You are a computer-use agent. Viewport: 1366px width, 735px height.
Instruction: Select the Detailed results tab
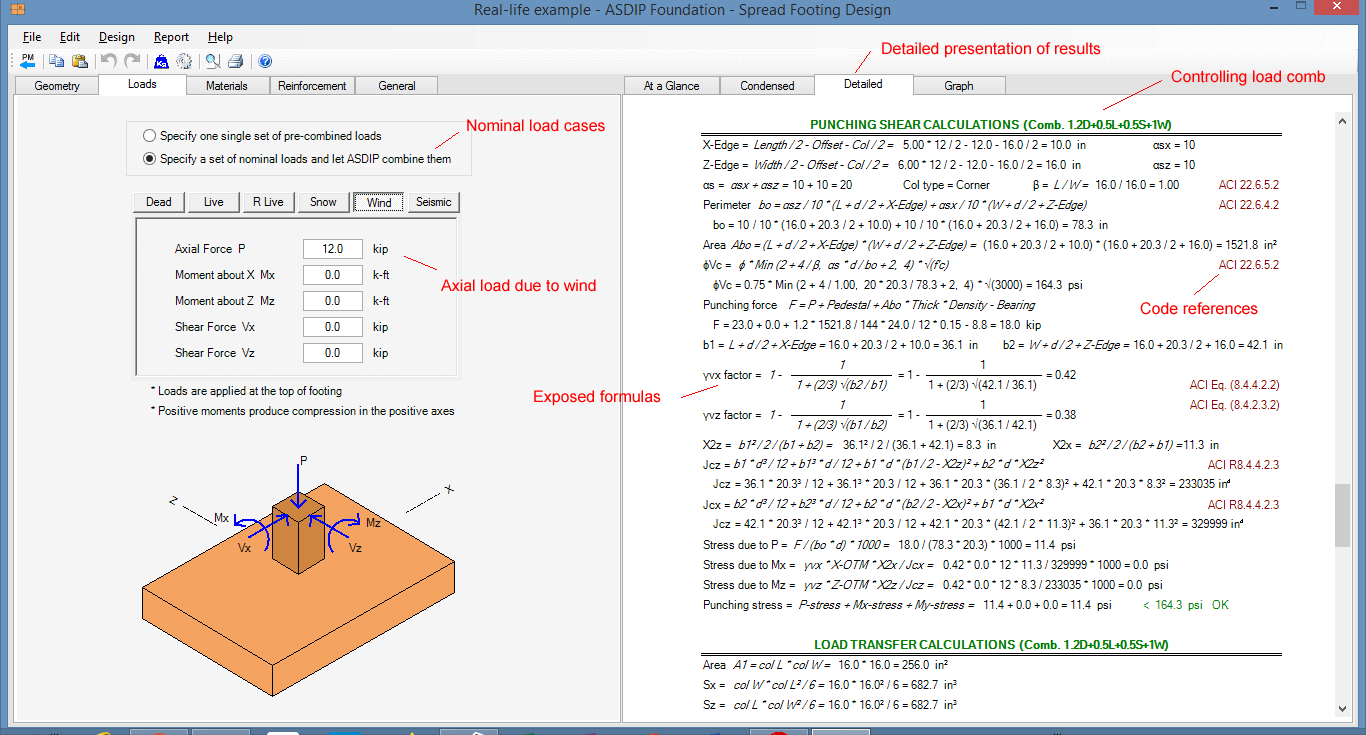point(863,85)
